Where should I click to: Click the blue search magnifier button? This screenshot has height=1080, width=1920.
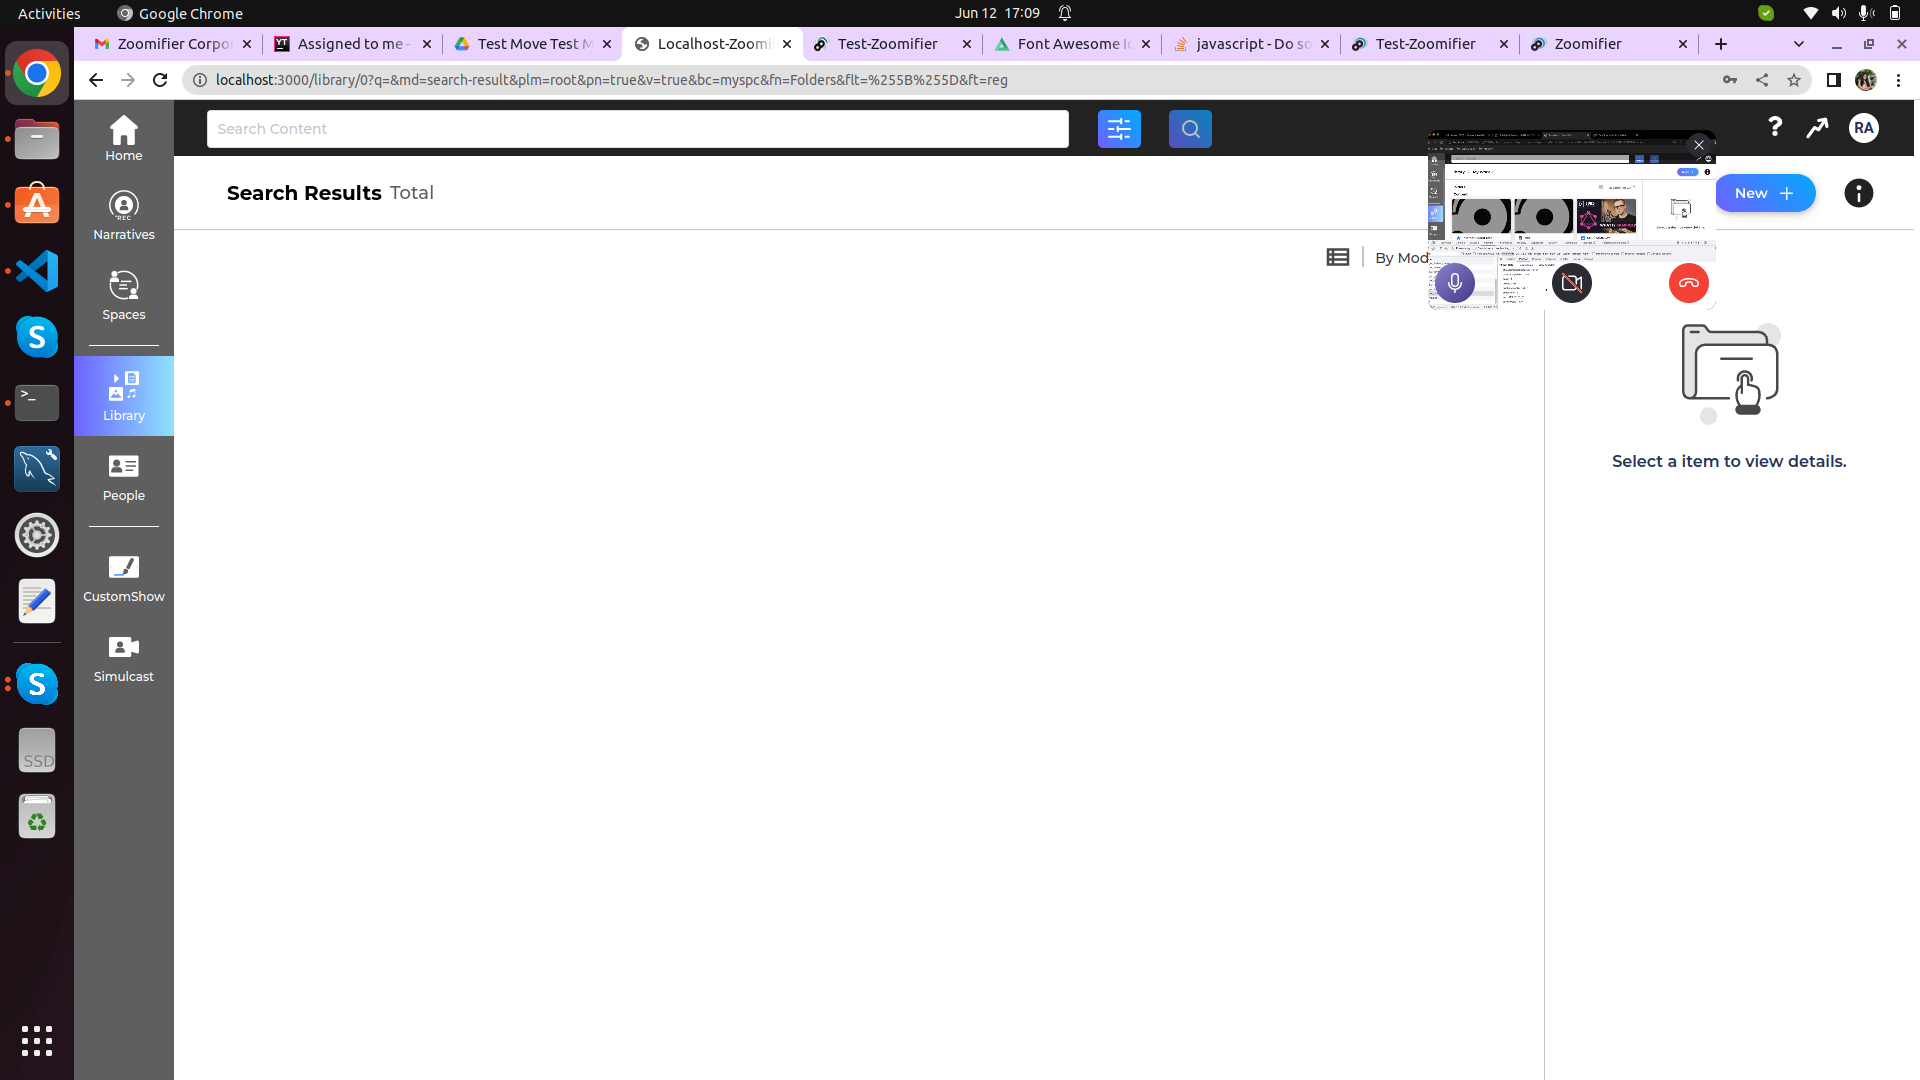(1190, 129)
